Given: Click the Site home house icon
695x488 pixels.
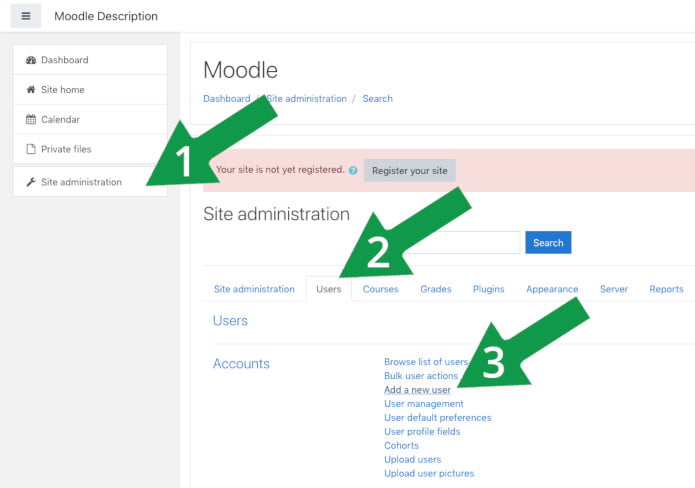Looking at the screenshot, I should pyautogui.click(x=31, y=90).
